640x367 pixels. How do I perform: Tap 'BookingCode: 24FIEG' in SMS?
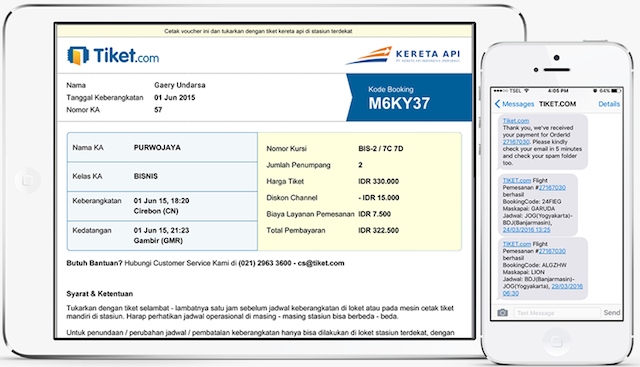[x=532, y=202]
